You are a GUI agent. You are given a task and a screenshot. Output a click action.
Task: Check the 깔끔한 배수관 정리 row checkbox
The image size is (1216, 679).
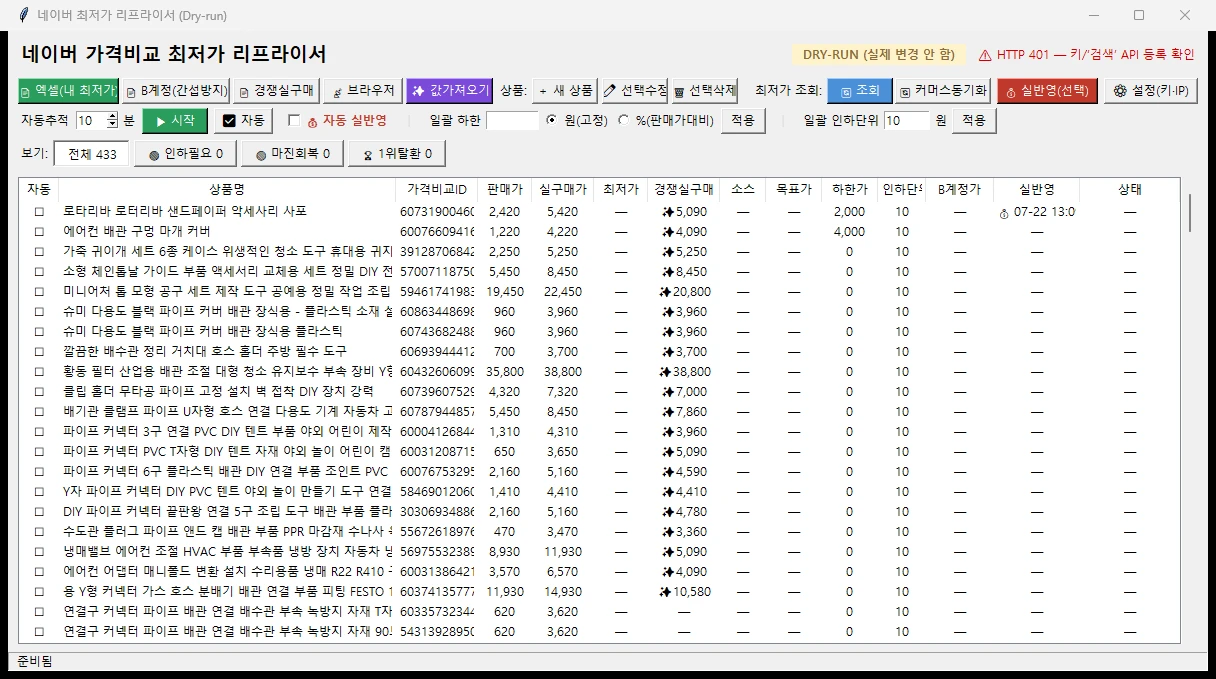click(x=40, y=352)
